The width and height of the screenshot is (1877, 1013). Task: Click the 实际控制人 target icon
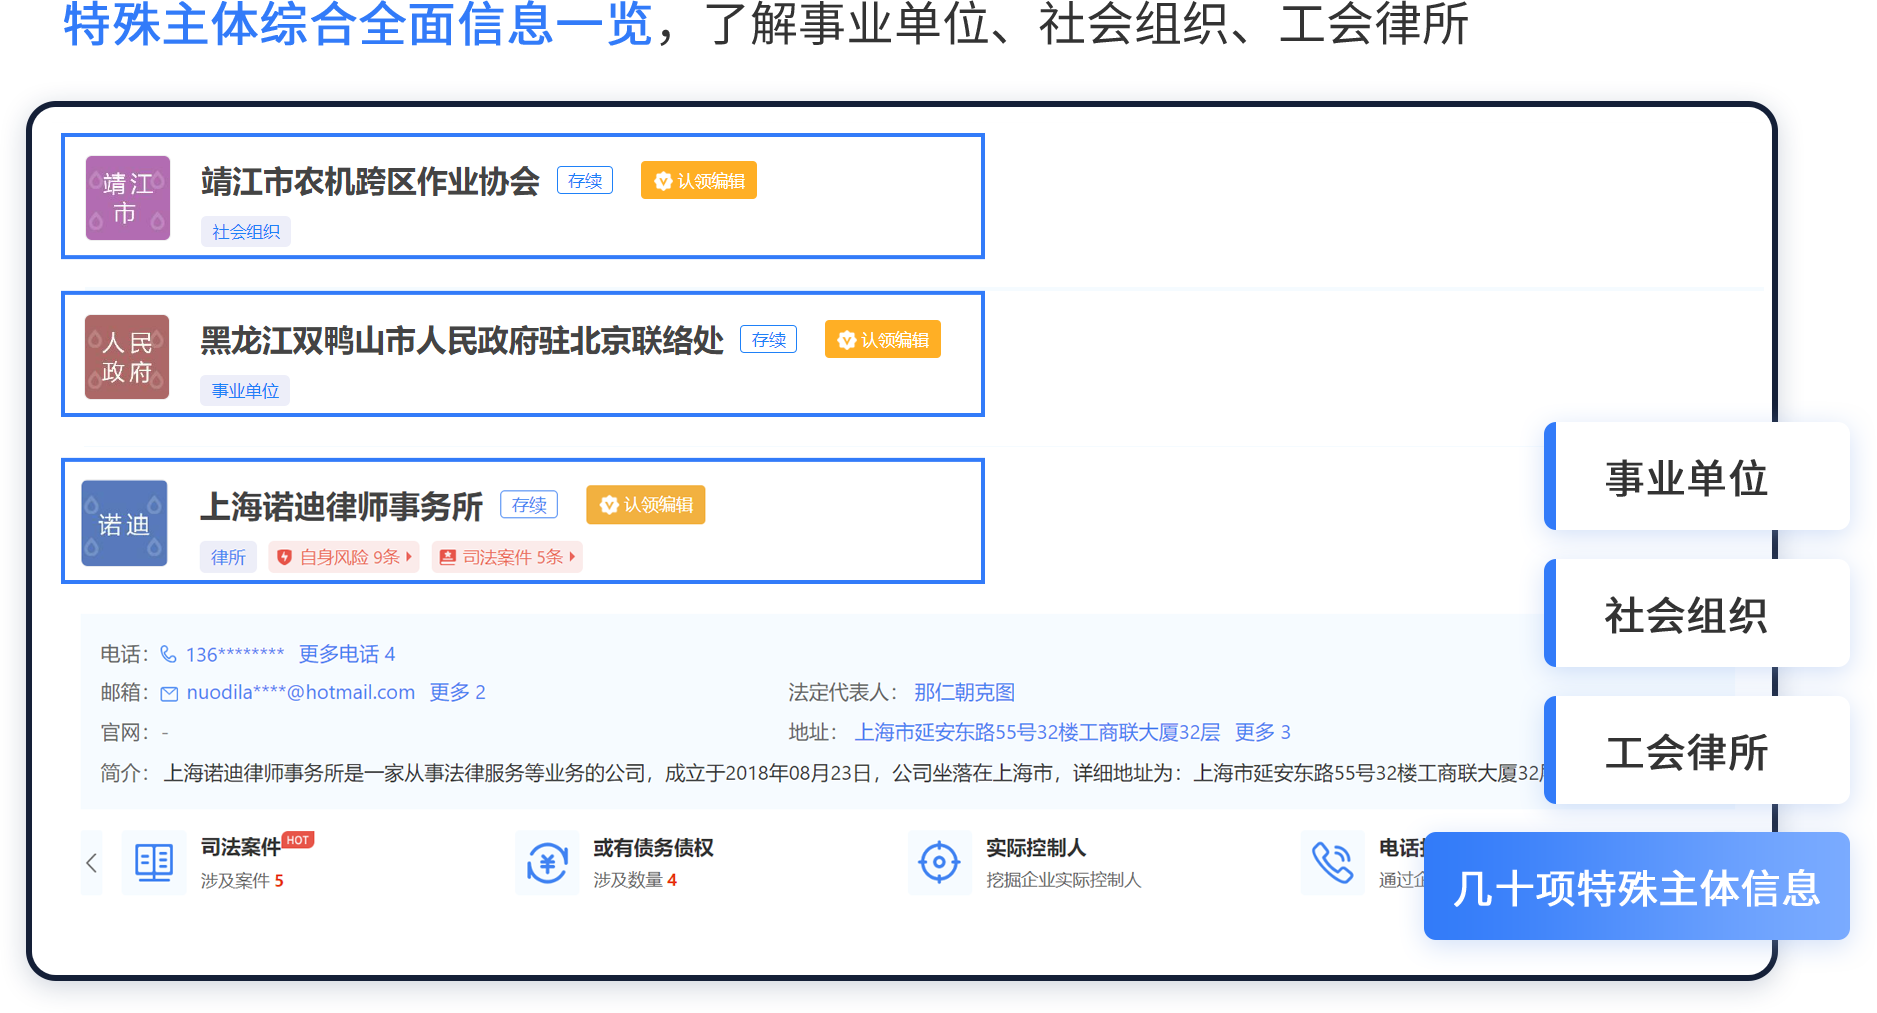coord(939,862)
